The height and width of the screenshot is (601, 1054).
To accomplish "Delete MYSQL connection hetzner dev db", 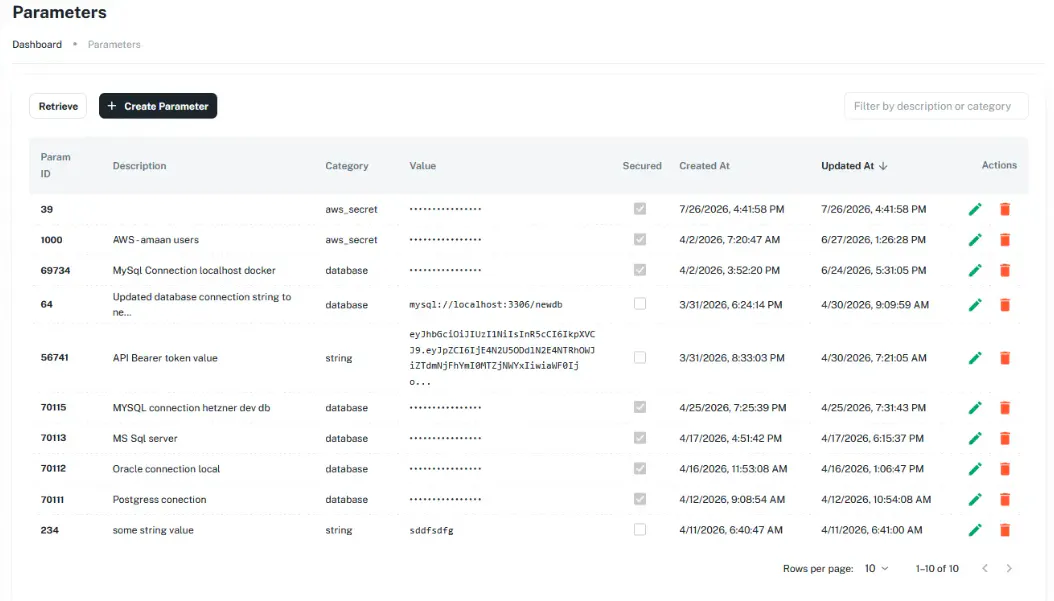I will [x=1005, y=407].
